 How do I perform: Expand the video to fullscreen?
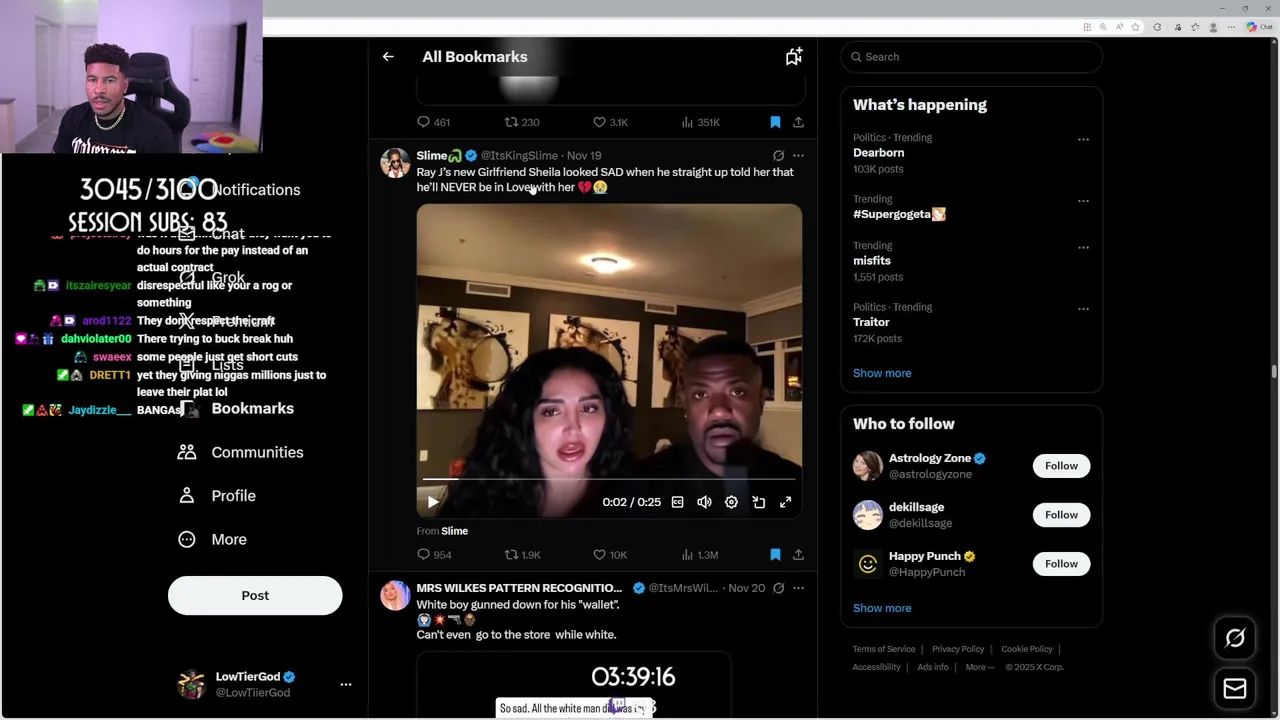pyautogui.click(x=786, y=502)
